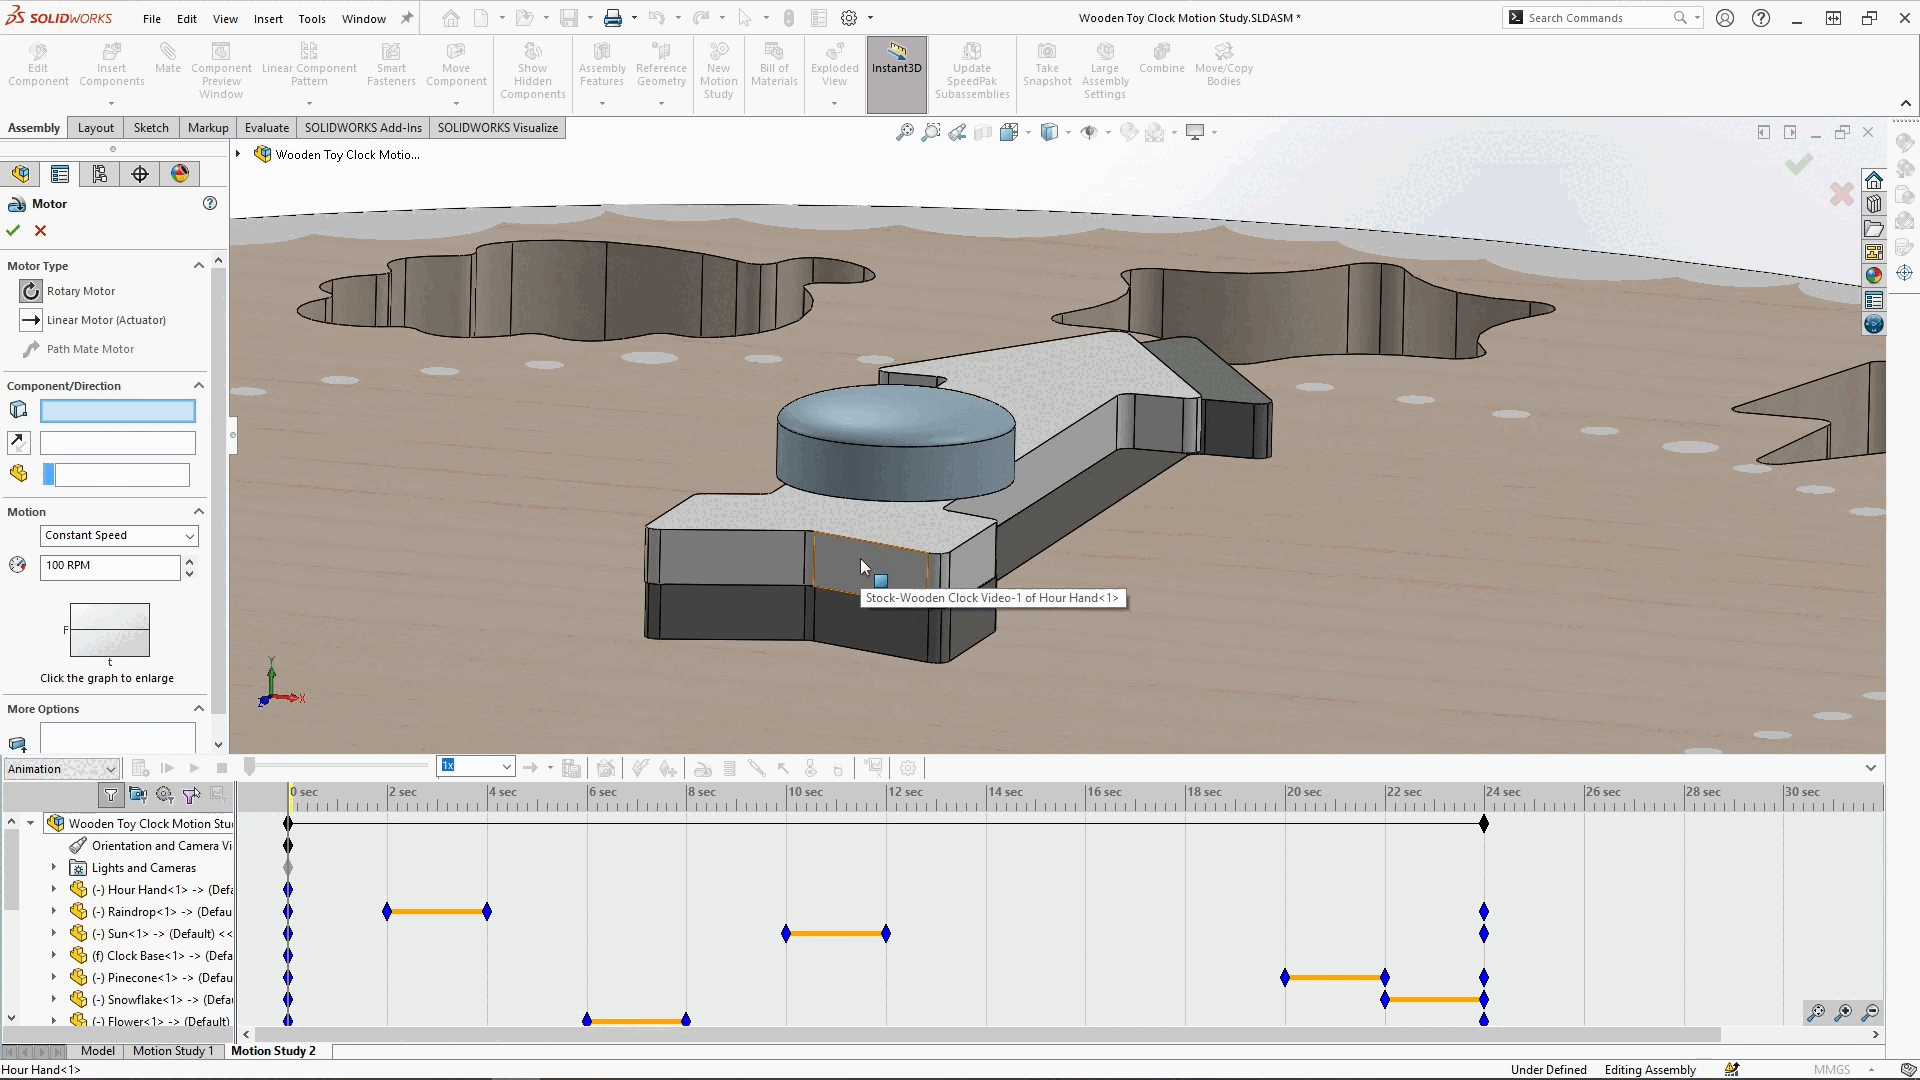The width and height of the screenshot is (1920, 1080).
Task: Expand the Hour Hand tree item
Action: [53, 889]
